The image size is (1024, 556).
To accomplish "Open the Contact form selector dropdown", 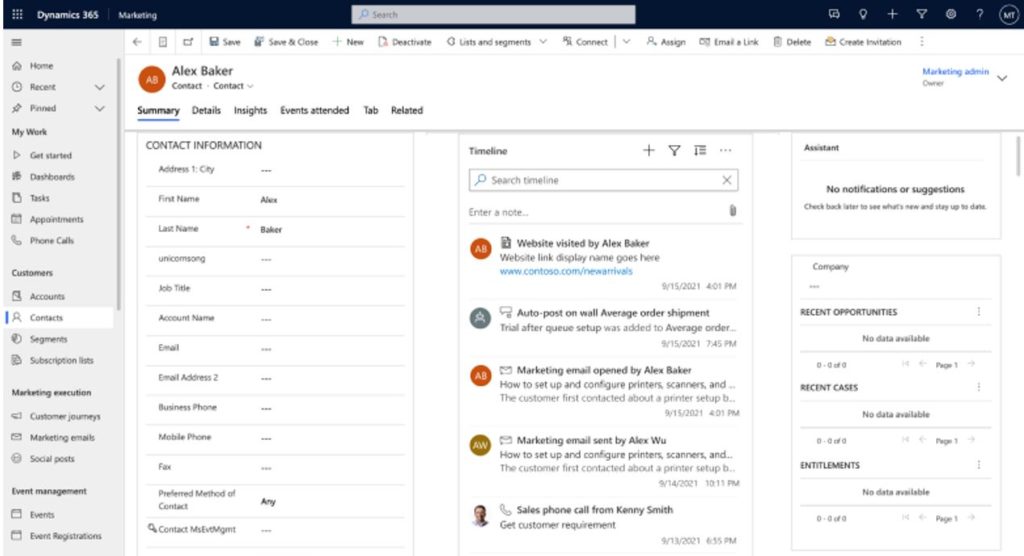I will tap(233, 86).
